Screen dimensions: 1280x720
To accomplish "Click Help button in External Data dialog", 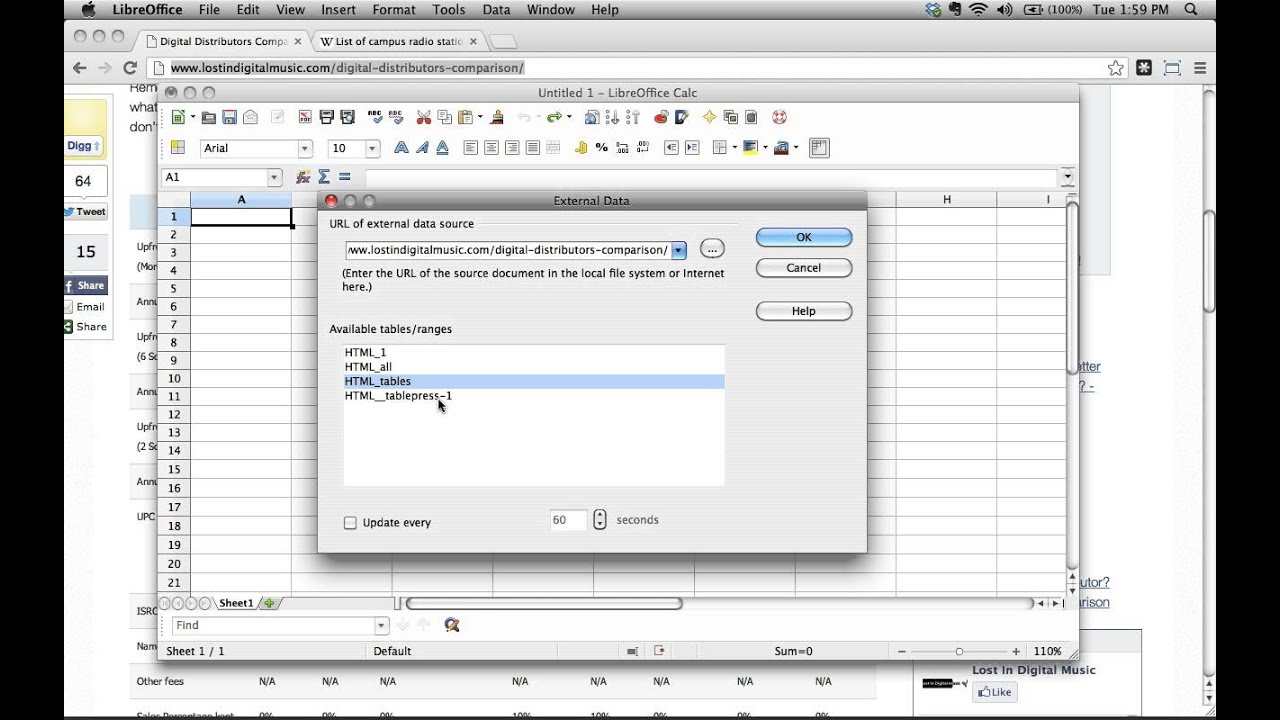I will tap(804, 311).
